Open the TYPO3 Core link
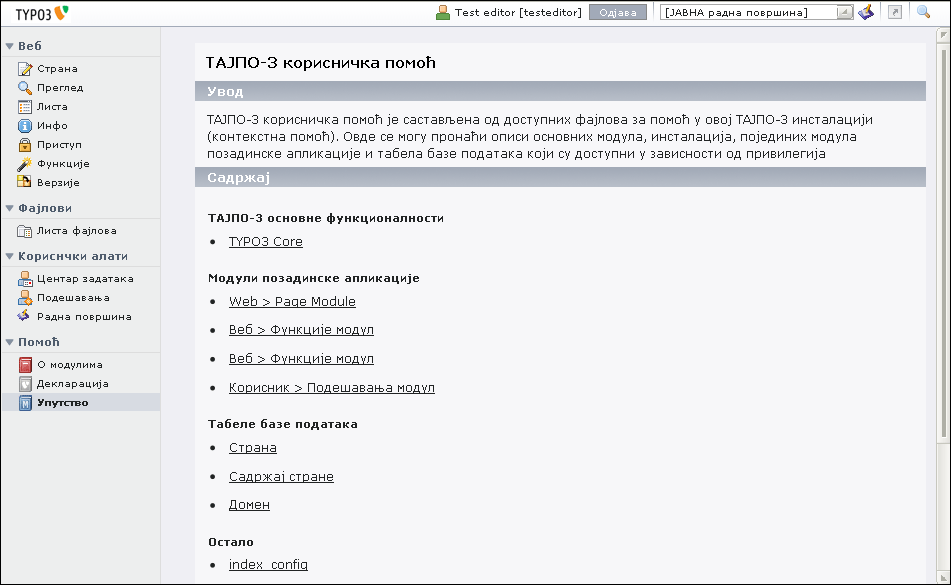 266,241
